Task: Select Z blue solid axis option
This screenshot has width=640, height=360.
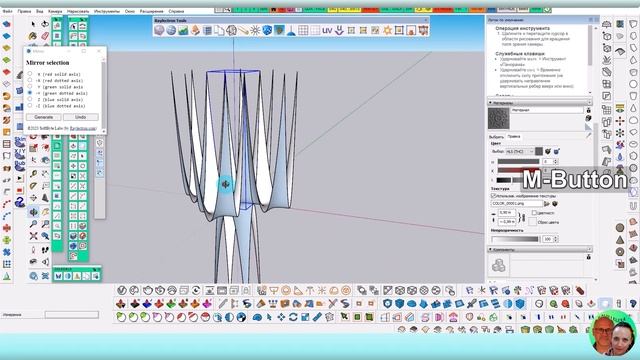Action: click(x=30, y=99)
